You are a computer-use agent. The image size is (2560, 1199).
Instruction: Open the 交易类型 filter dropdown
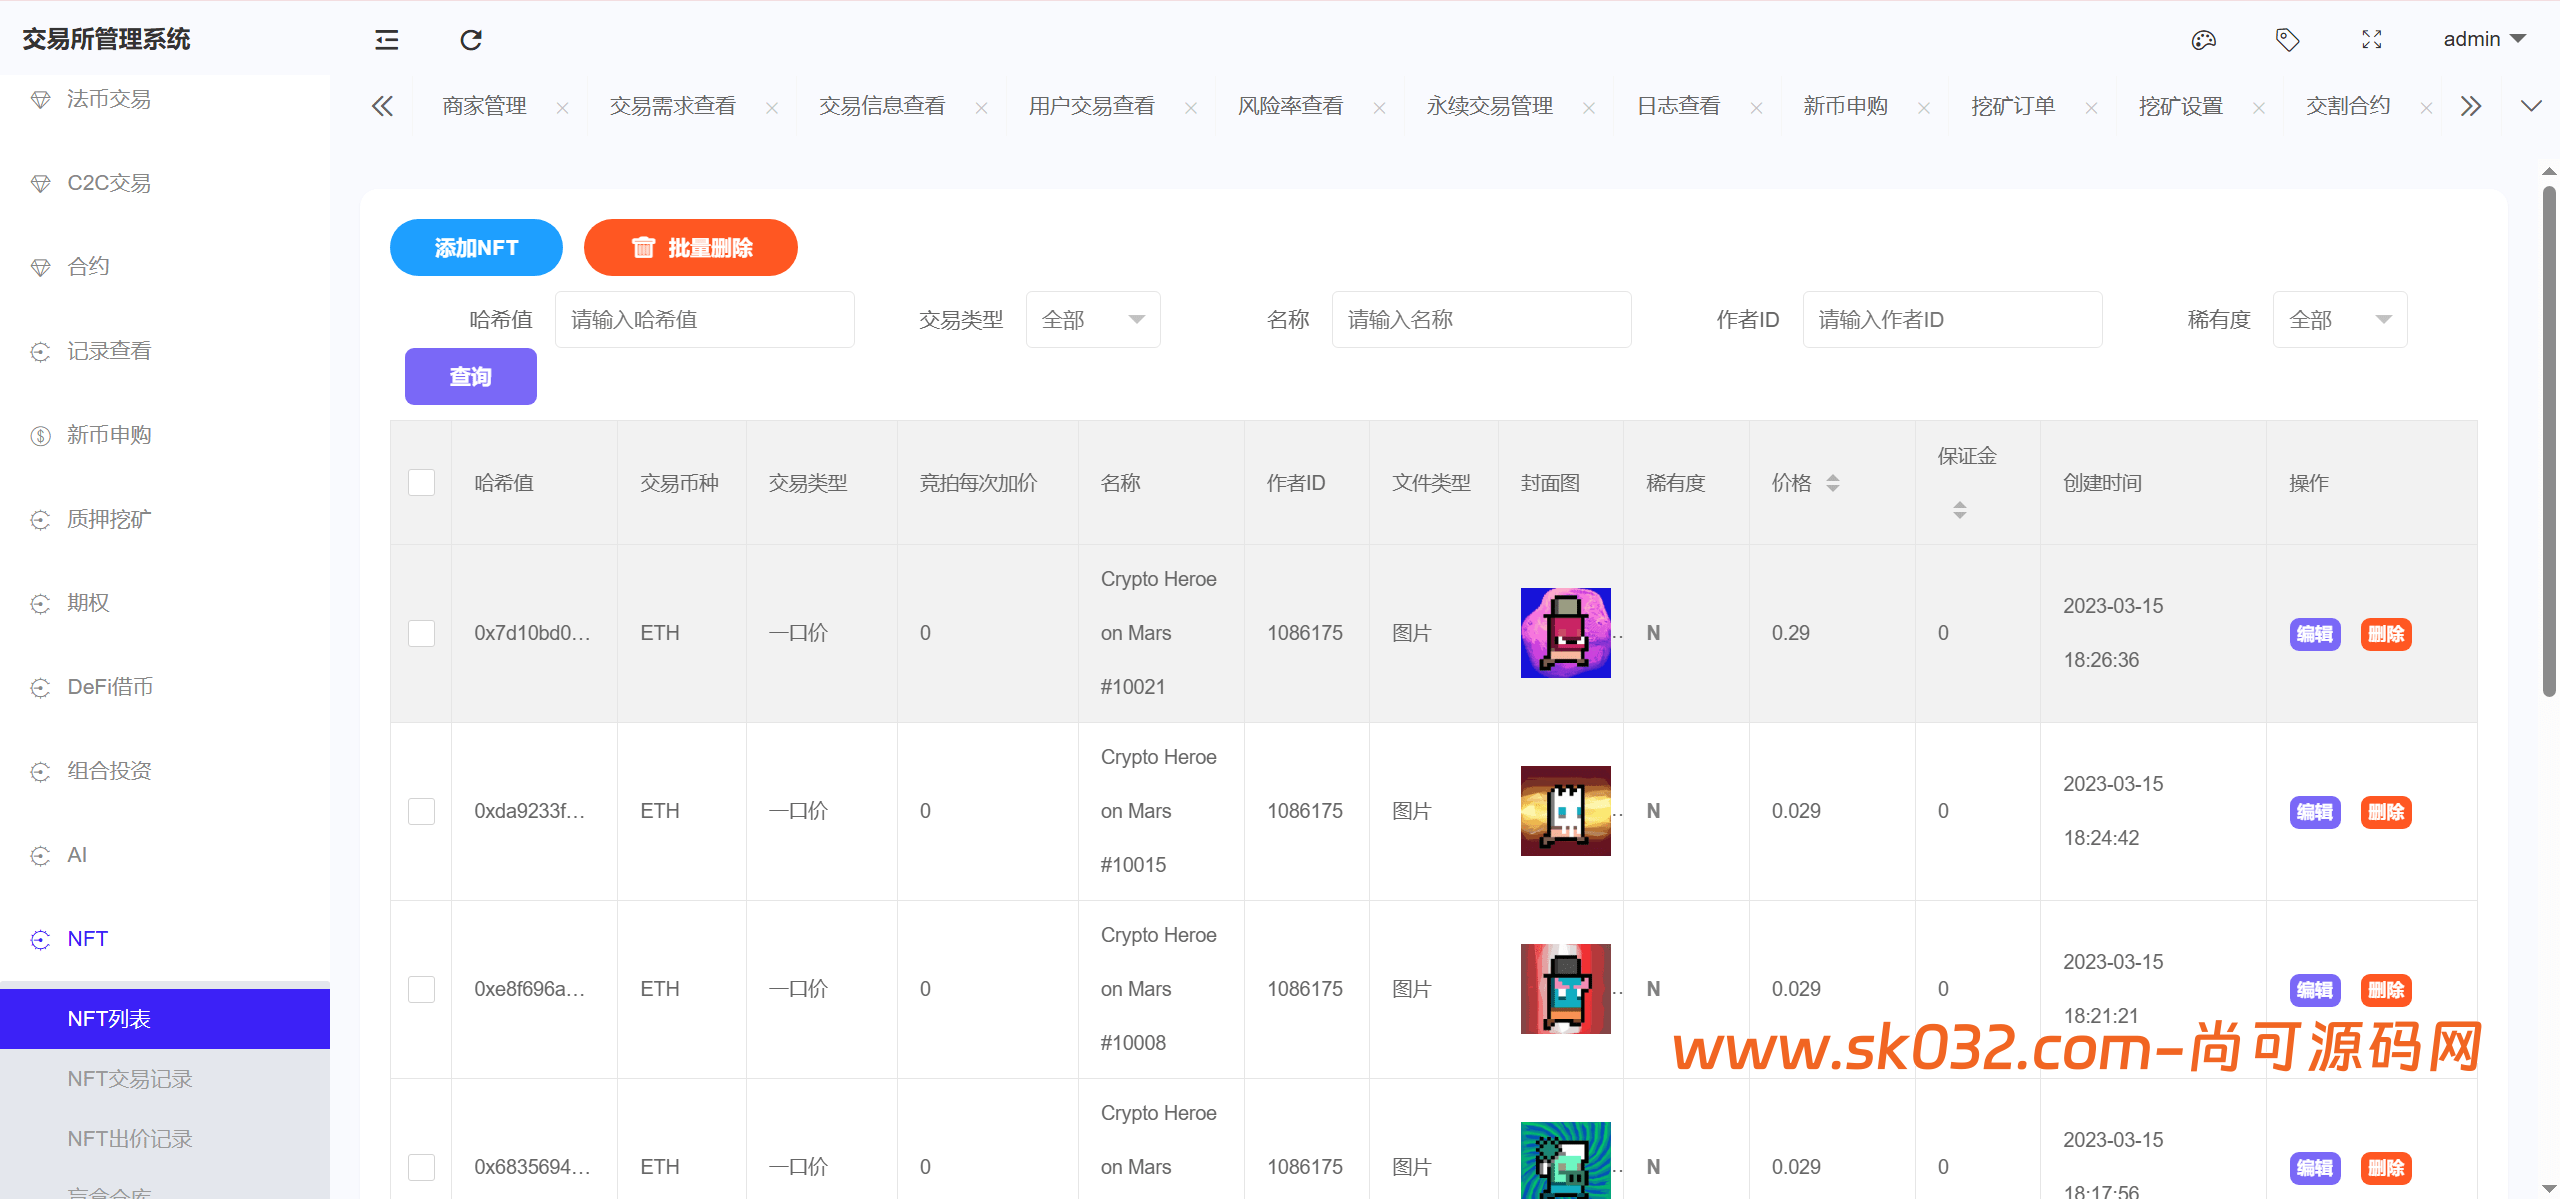(x=1093, y=319)
